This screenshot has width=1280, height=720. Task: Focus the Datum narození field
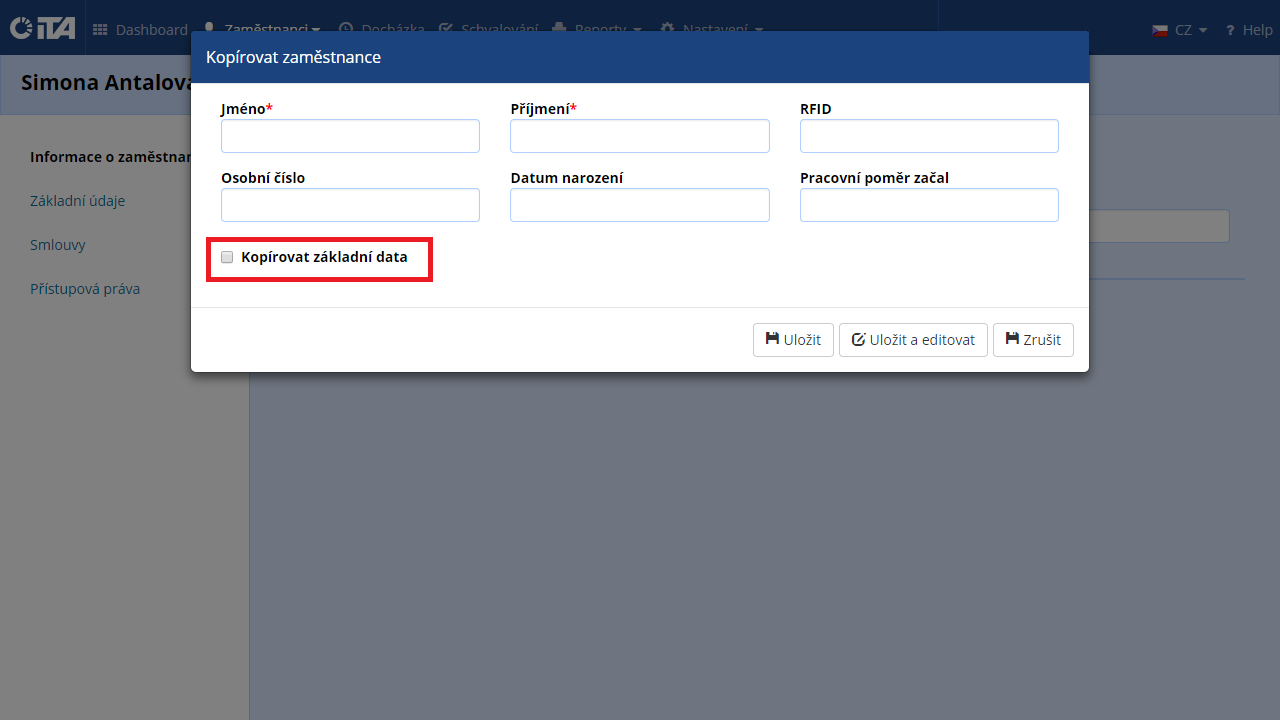[639, 205]
